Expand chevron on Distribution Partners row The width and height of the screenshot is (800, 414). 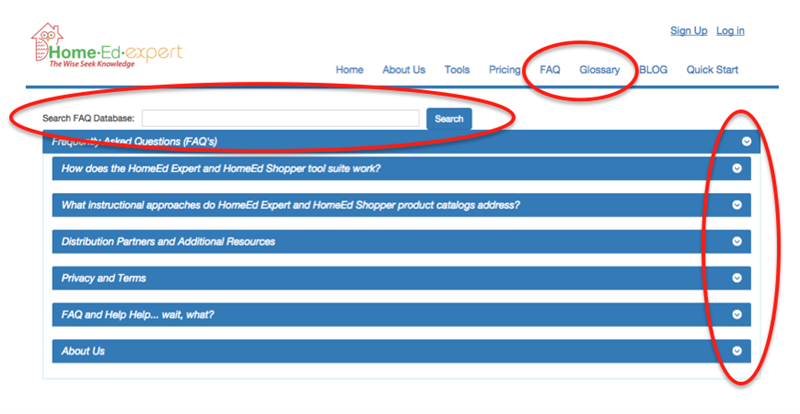(x=737, y=241)
